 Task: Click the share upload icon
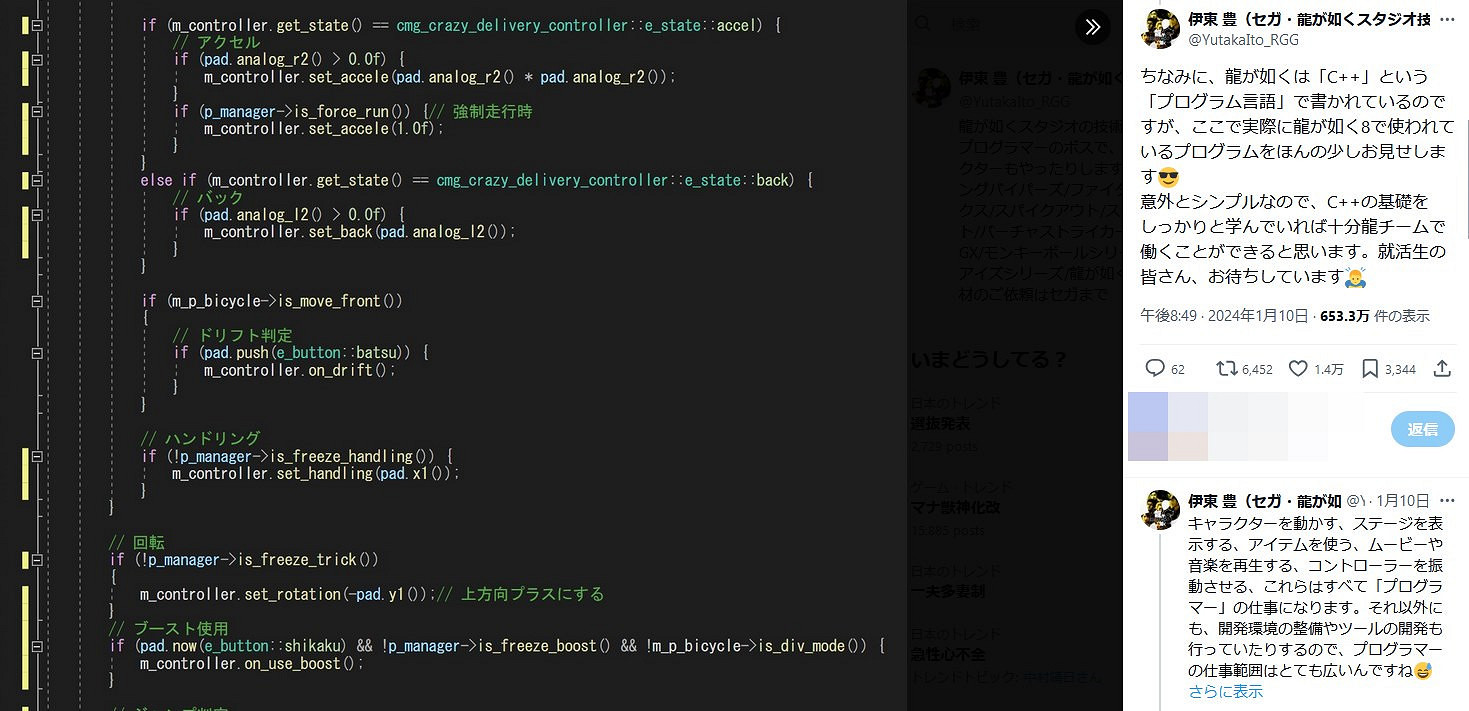[x=1442, y=369]
